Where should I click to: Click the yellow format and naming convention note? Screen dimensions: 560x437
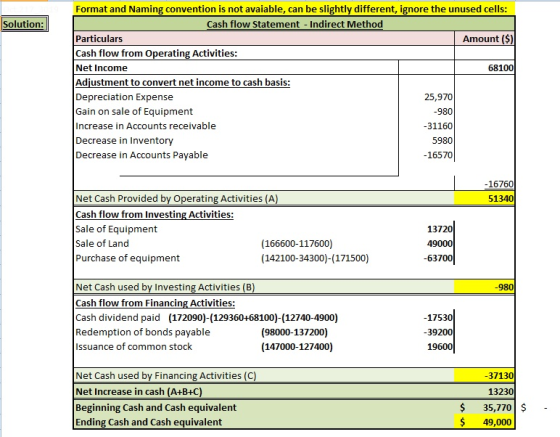click(294, 9)
